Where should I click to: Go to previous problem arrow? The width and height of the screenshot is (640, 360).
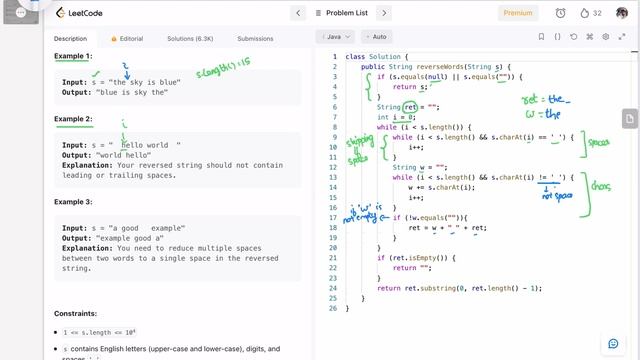pos(298,13)
